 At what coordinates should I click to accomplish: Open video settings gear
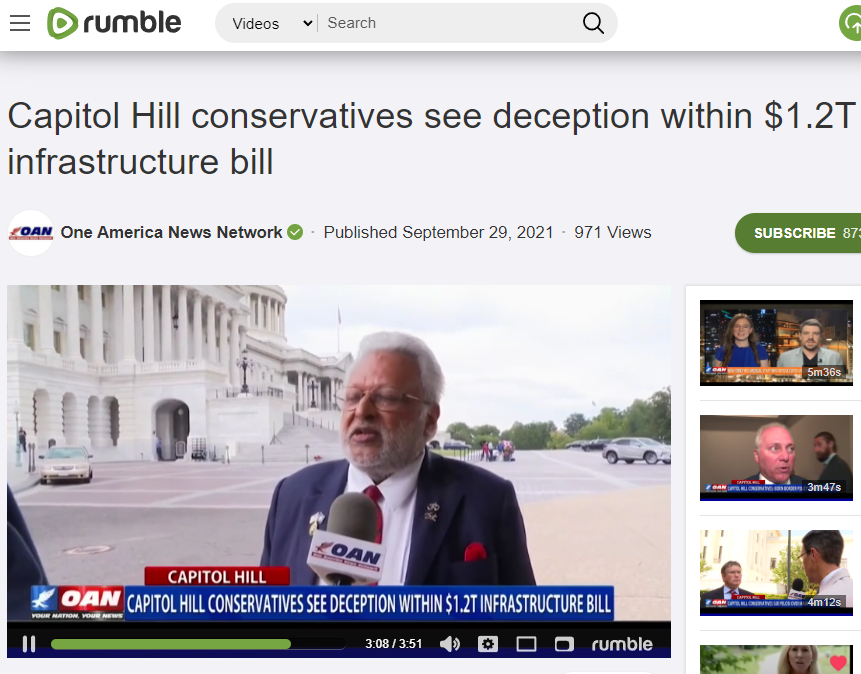coord(488,644)
